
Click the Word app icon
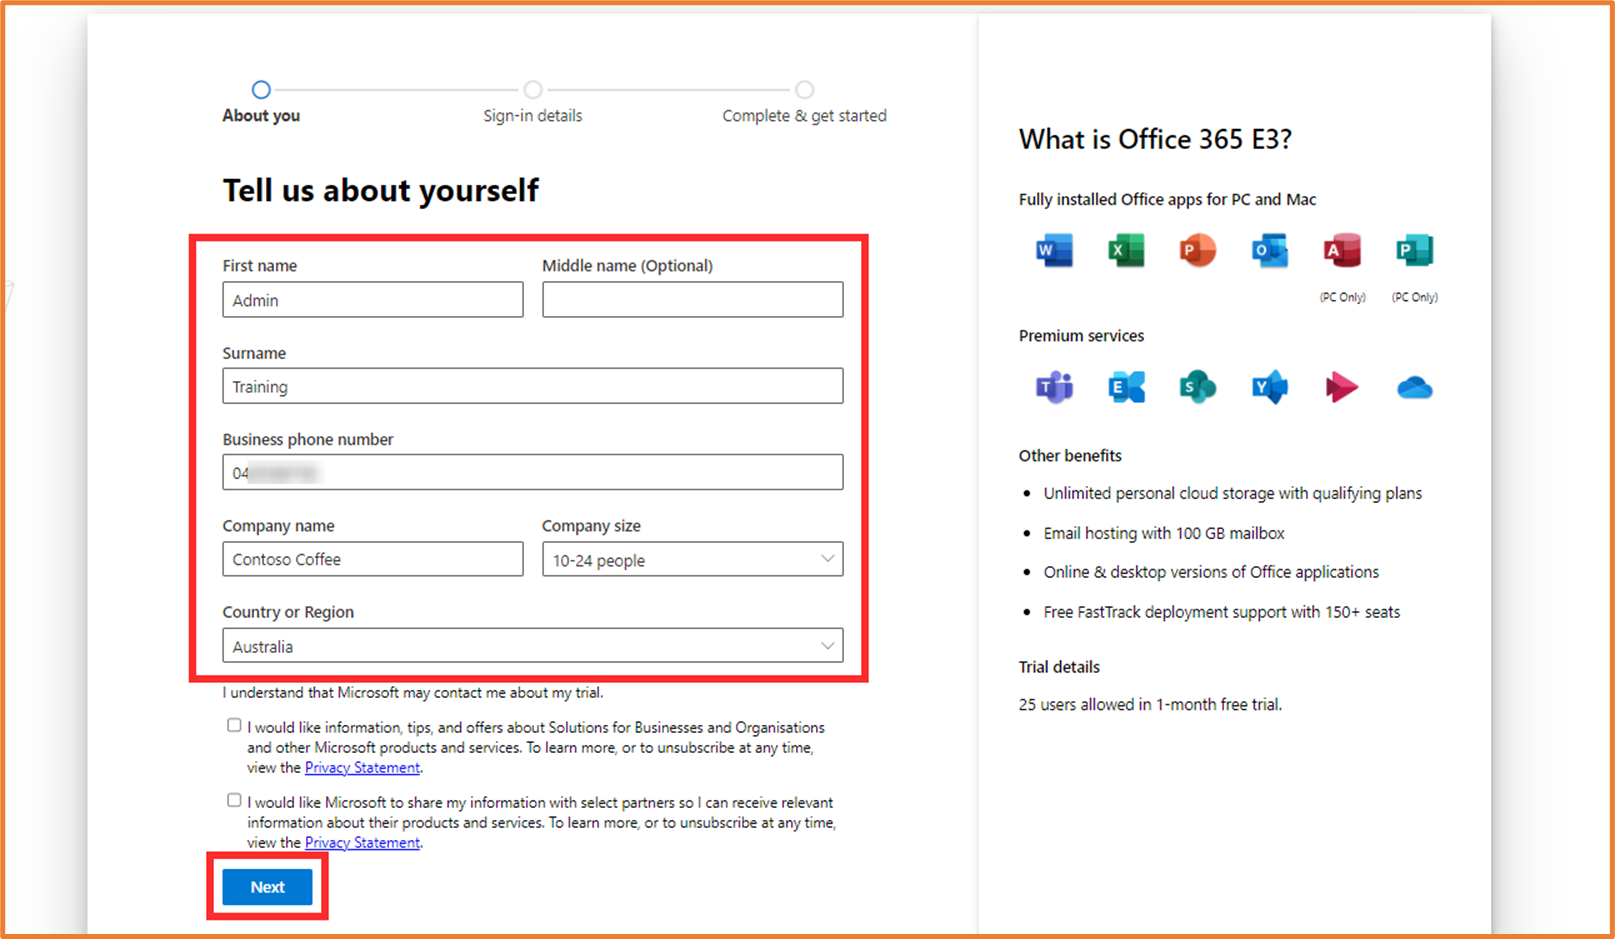click(x=1053, y=250)
